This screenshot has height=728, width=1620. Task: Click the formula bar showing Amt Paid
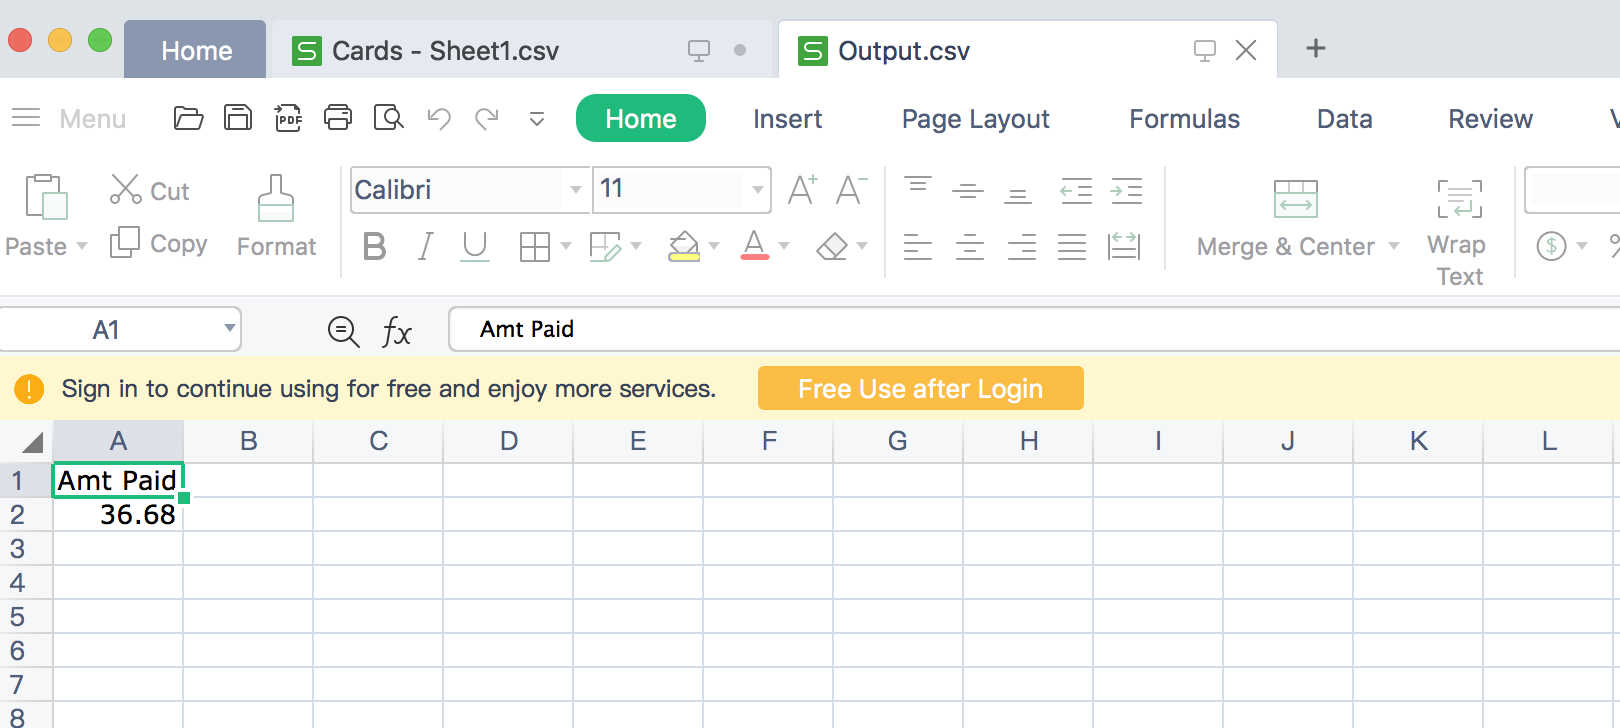coord(1034,329)
